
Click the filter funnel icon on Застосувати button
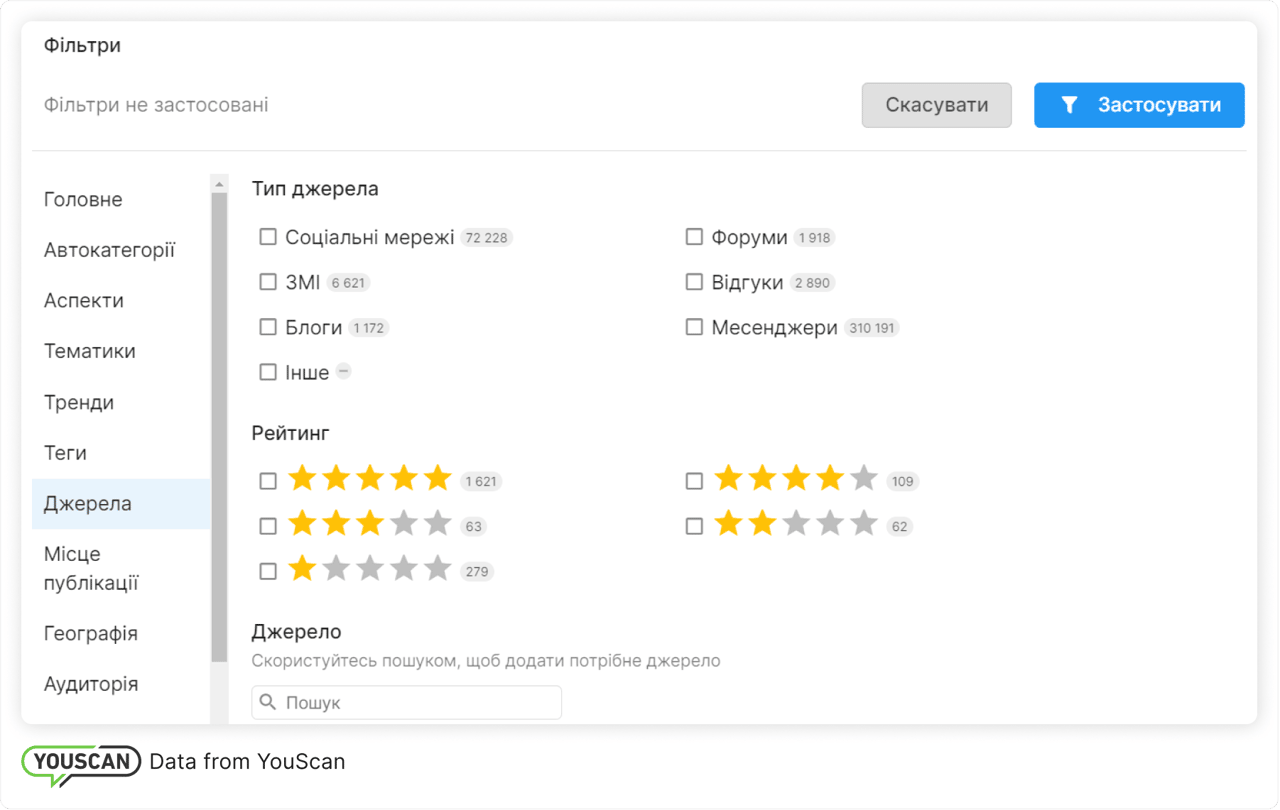click(1070, 104)
